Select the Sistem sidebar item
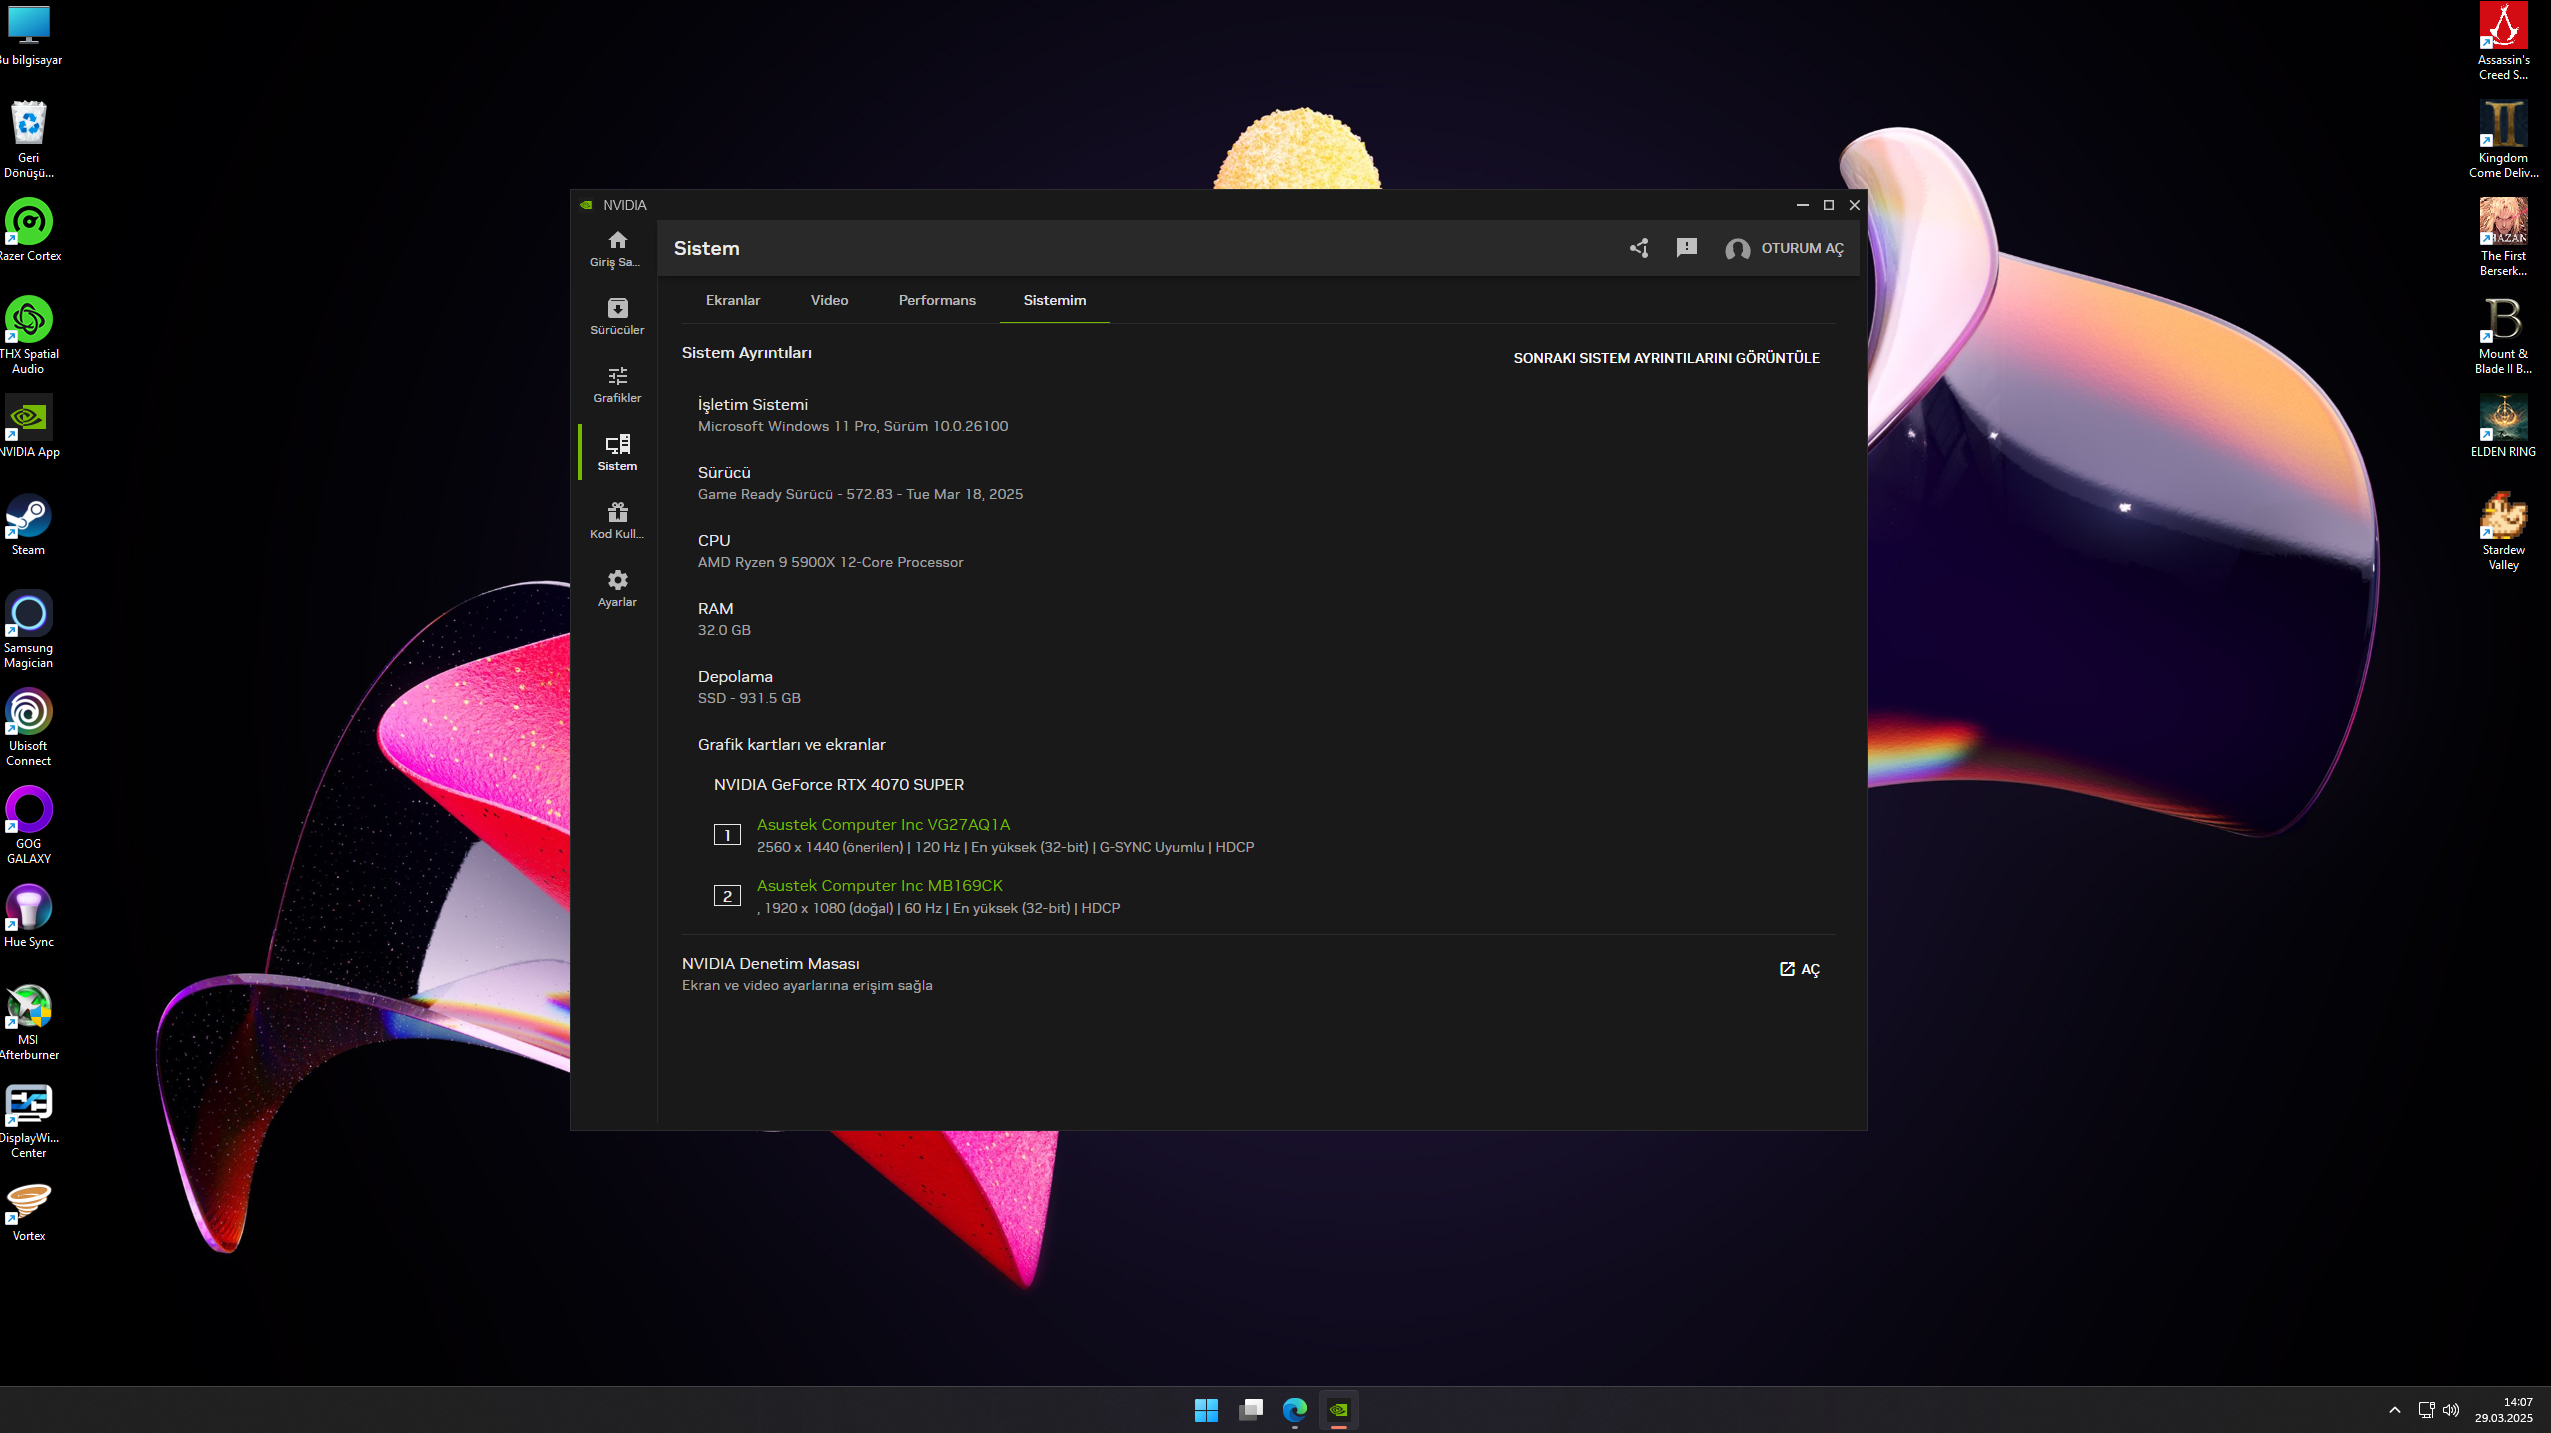The image size is (2551, 1433). [x=617, y=452]
